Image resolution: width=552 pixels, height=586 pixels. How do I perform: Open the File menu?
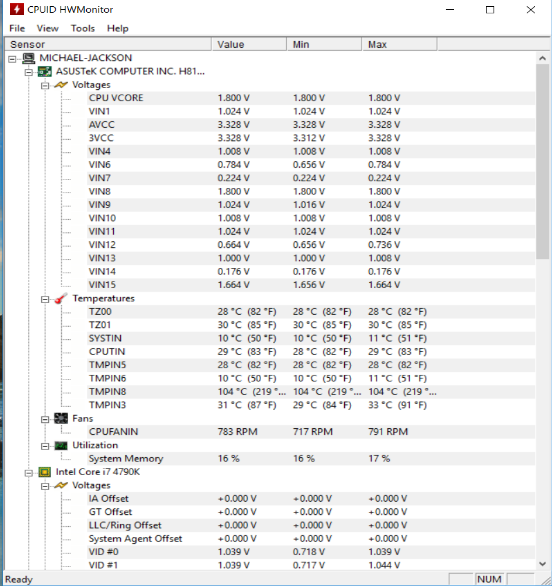pos(17,28)
